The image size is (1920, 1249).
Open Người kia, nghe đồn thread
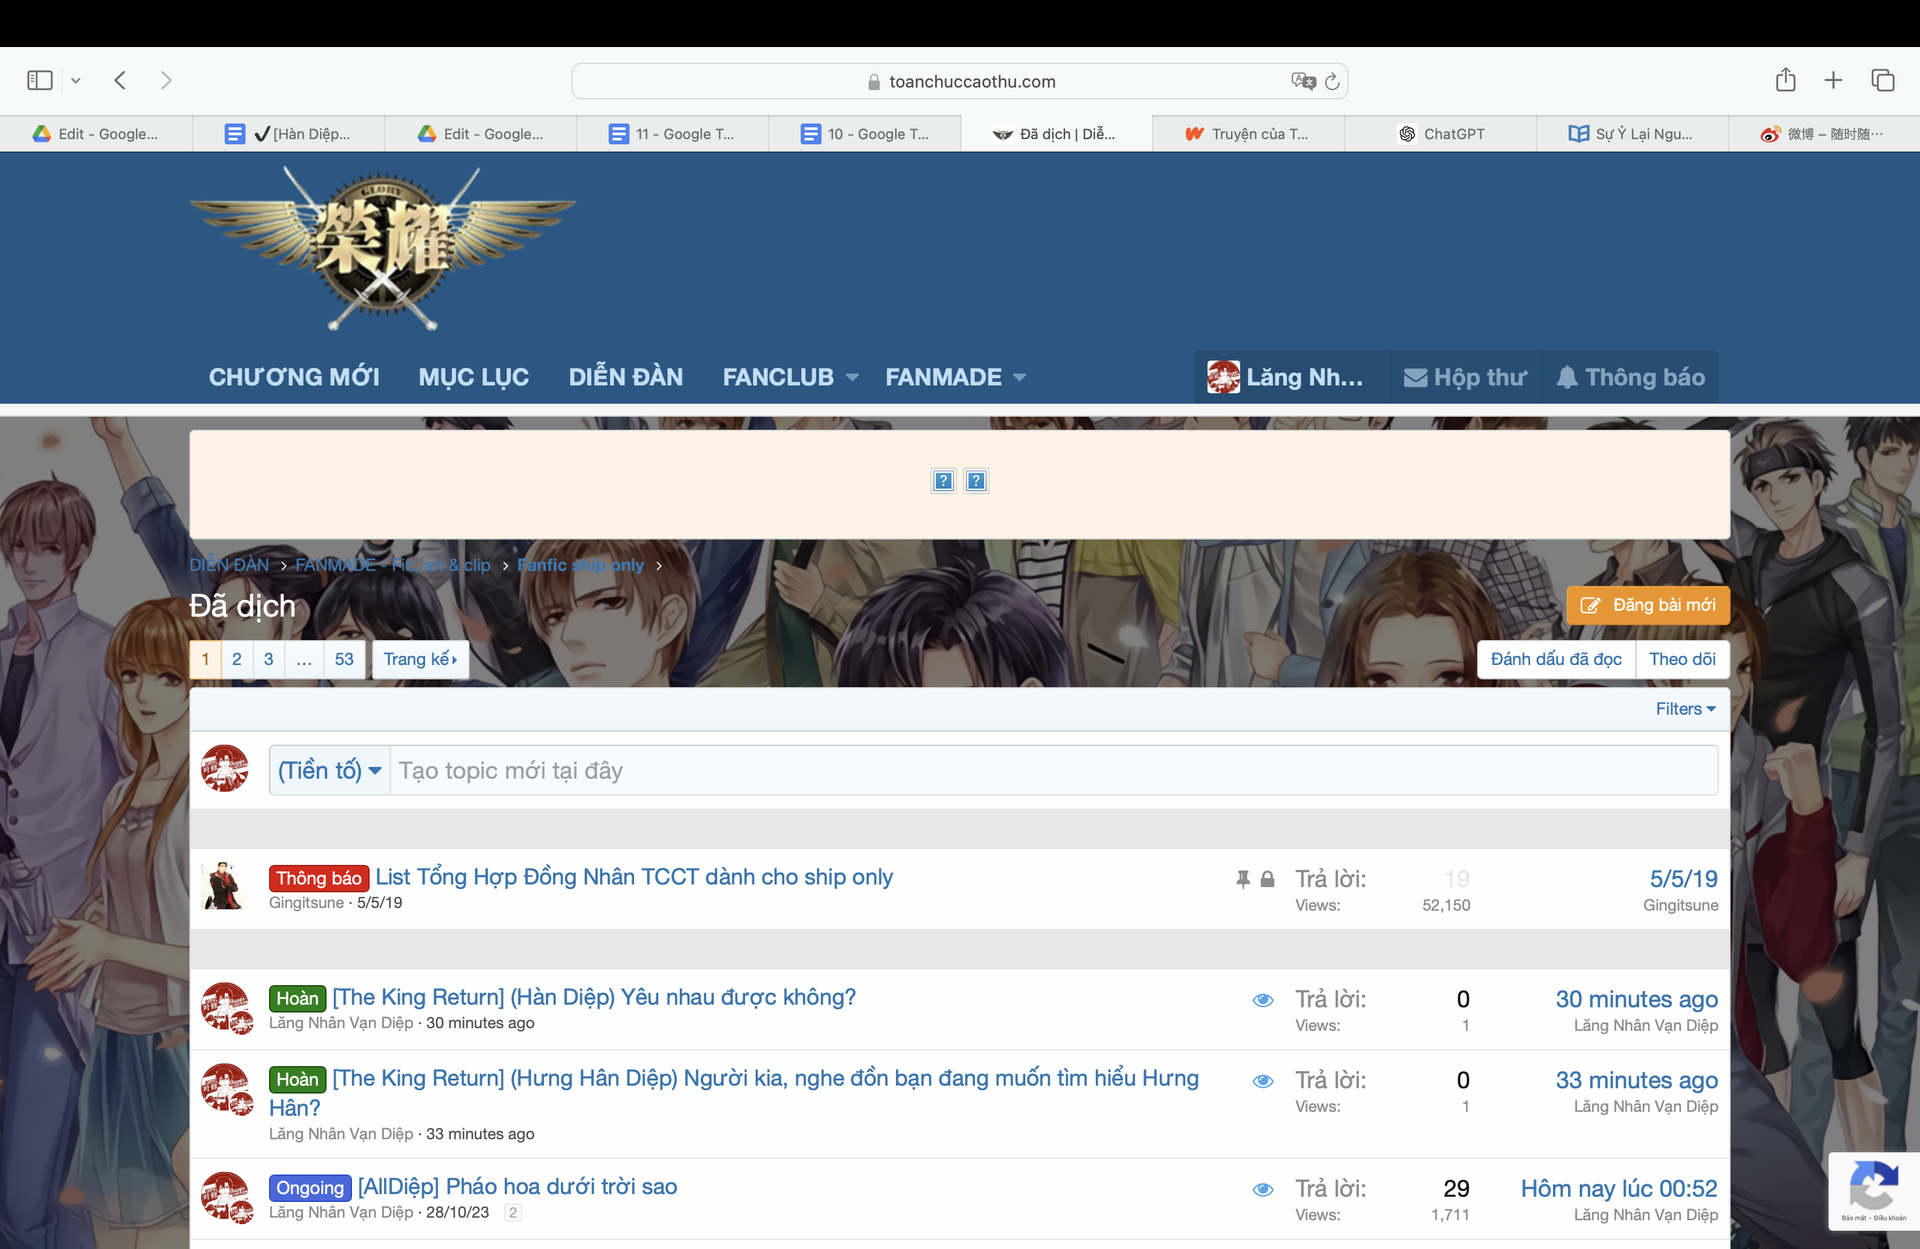coord(734,1092)
